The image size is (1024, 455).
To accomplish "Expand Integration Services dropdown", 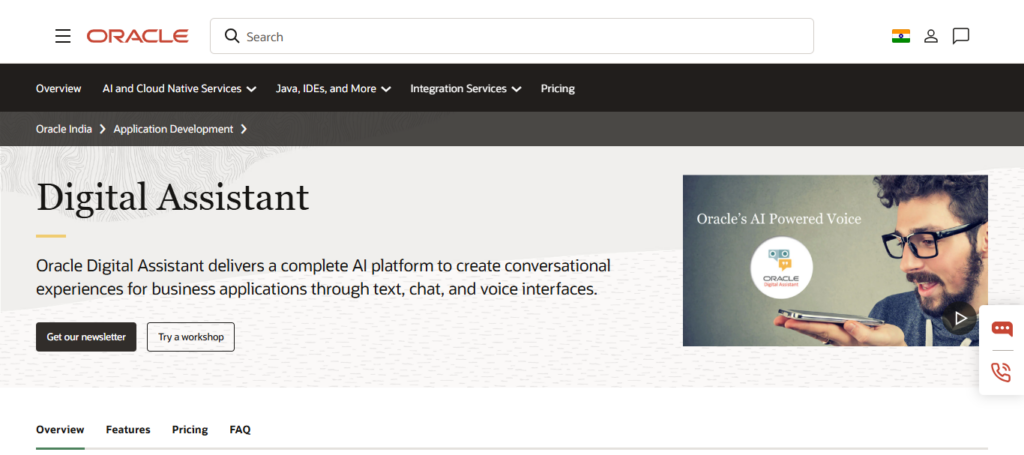I will tap(466, 88).
